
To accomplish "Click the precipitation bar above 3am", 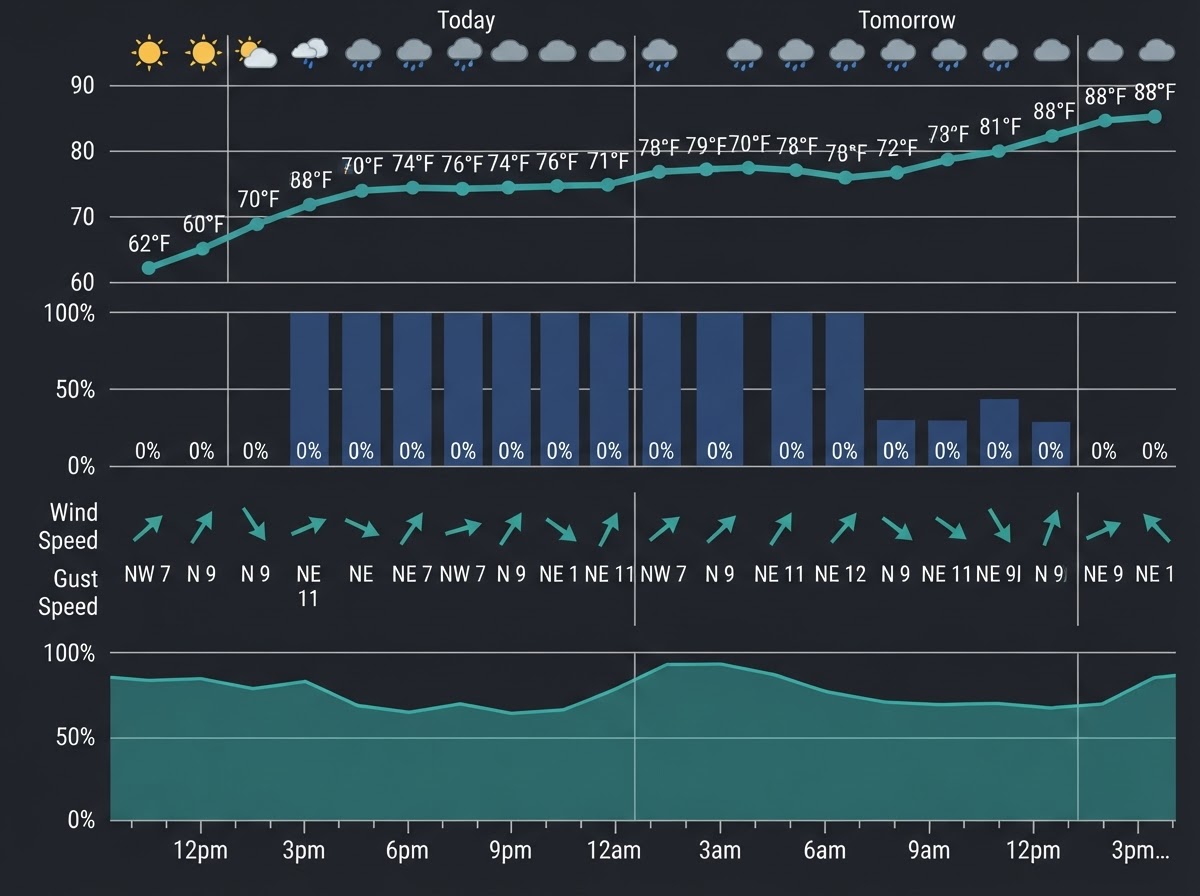I will pos(720,389).
